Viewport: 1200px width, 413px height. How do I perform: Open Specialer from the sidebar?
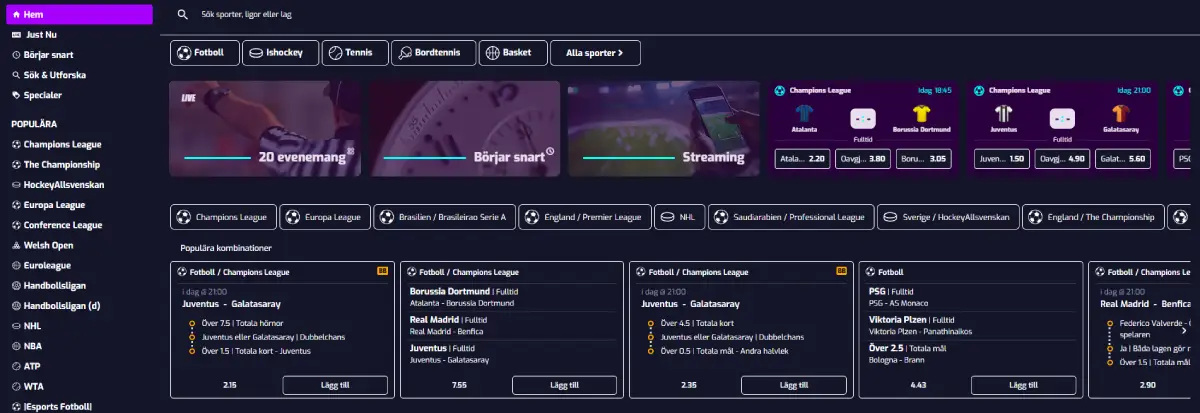[43, 95]
